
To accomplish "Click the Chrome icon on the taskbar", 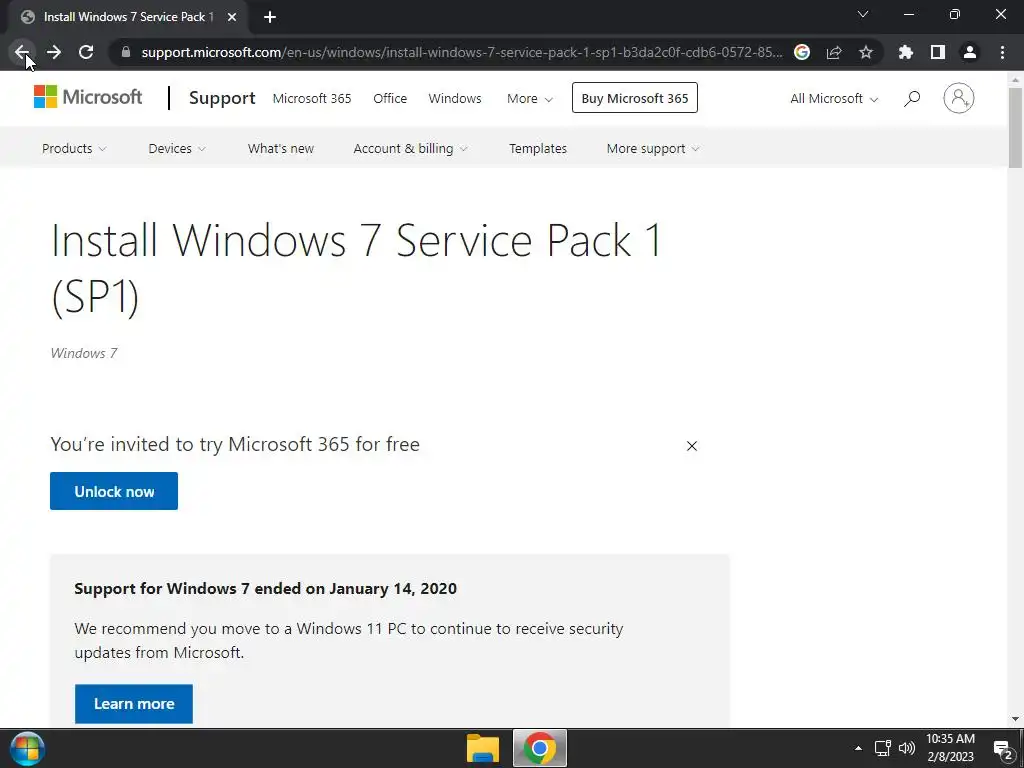I will [539, 748].
